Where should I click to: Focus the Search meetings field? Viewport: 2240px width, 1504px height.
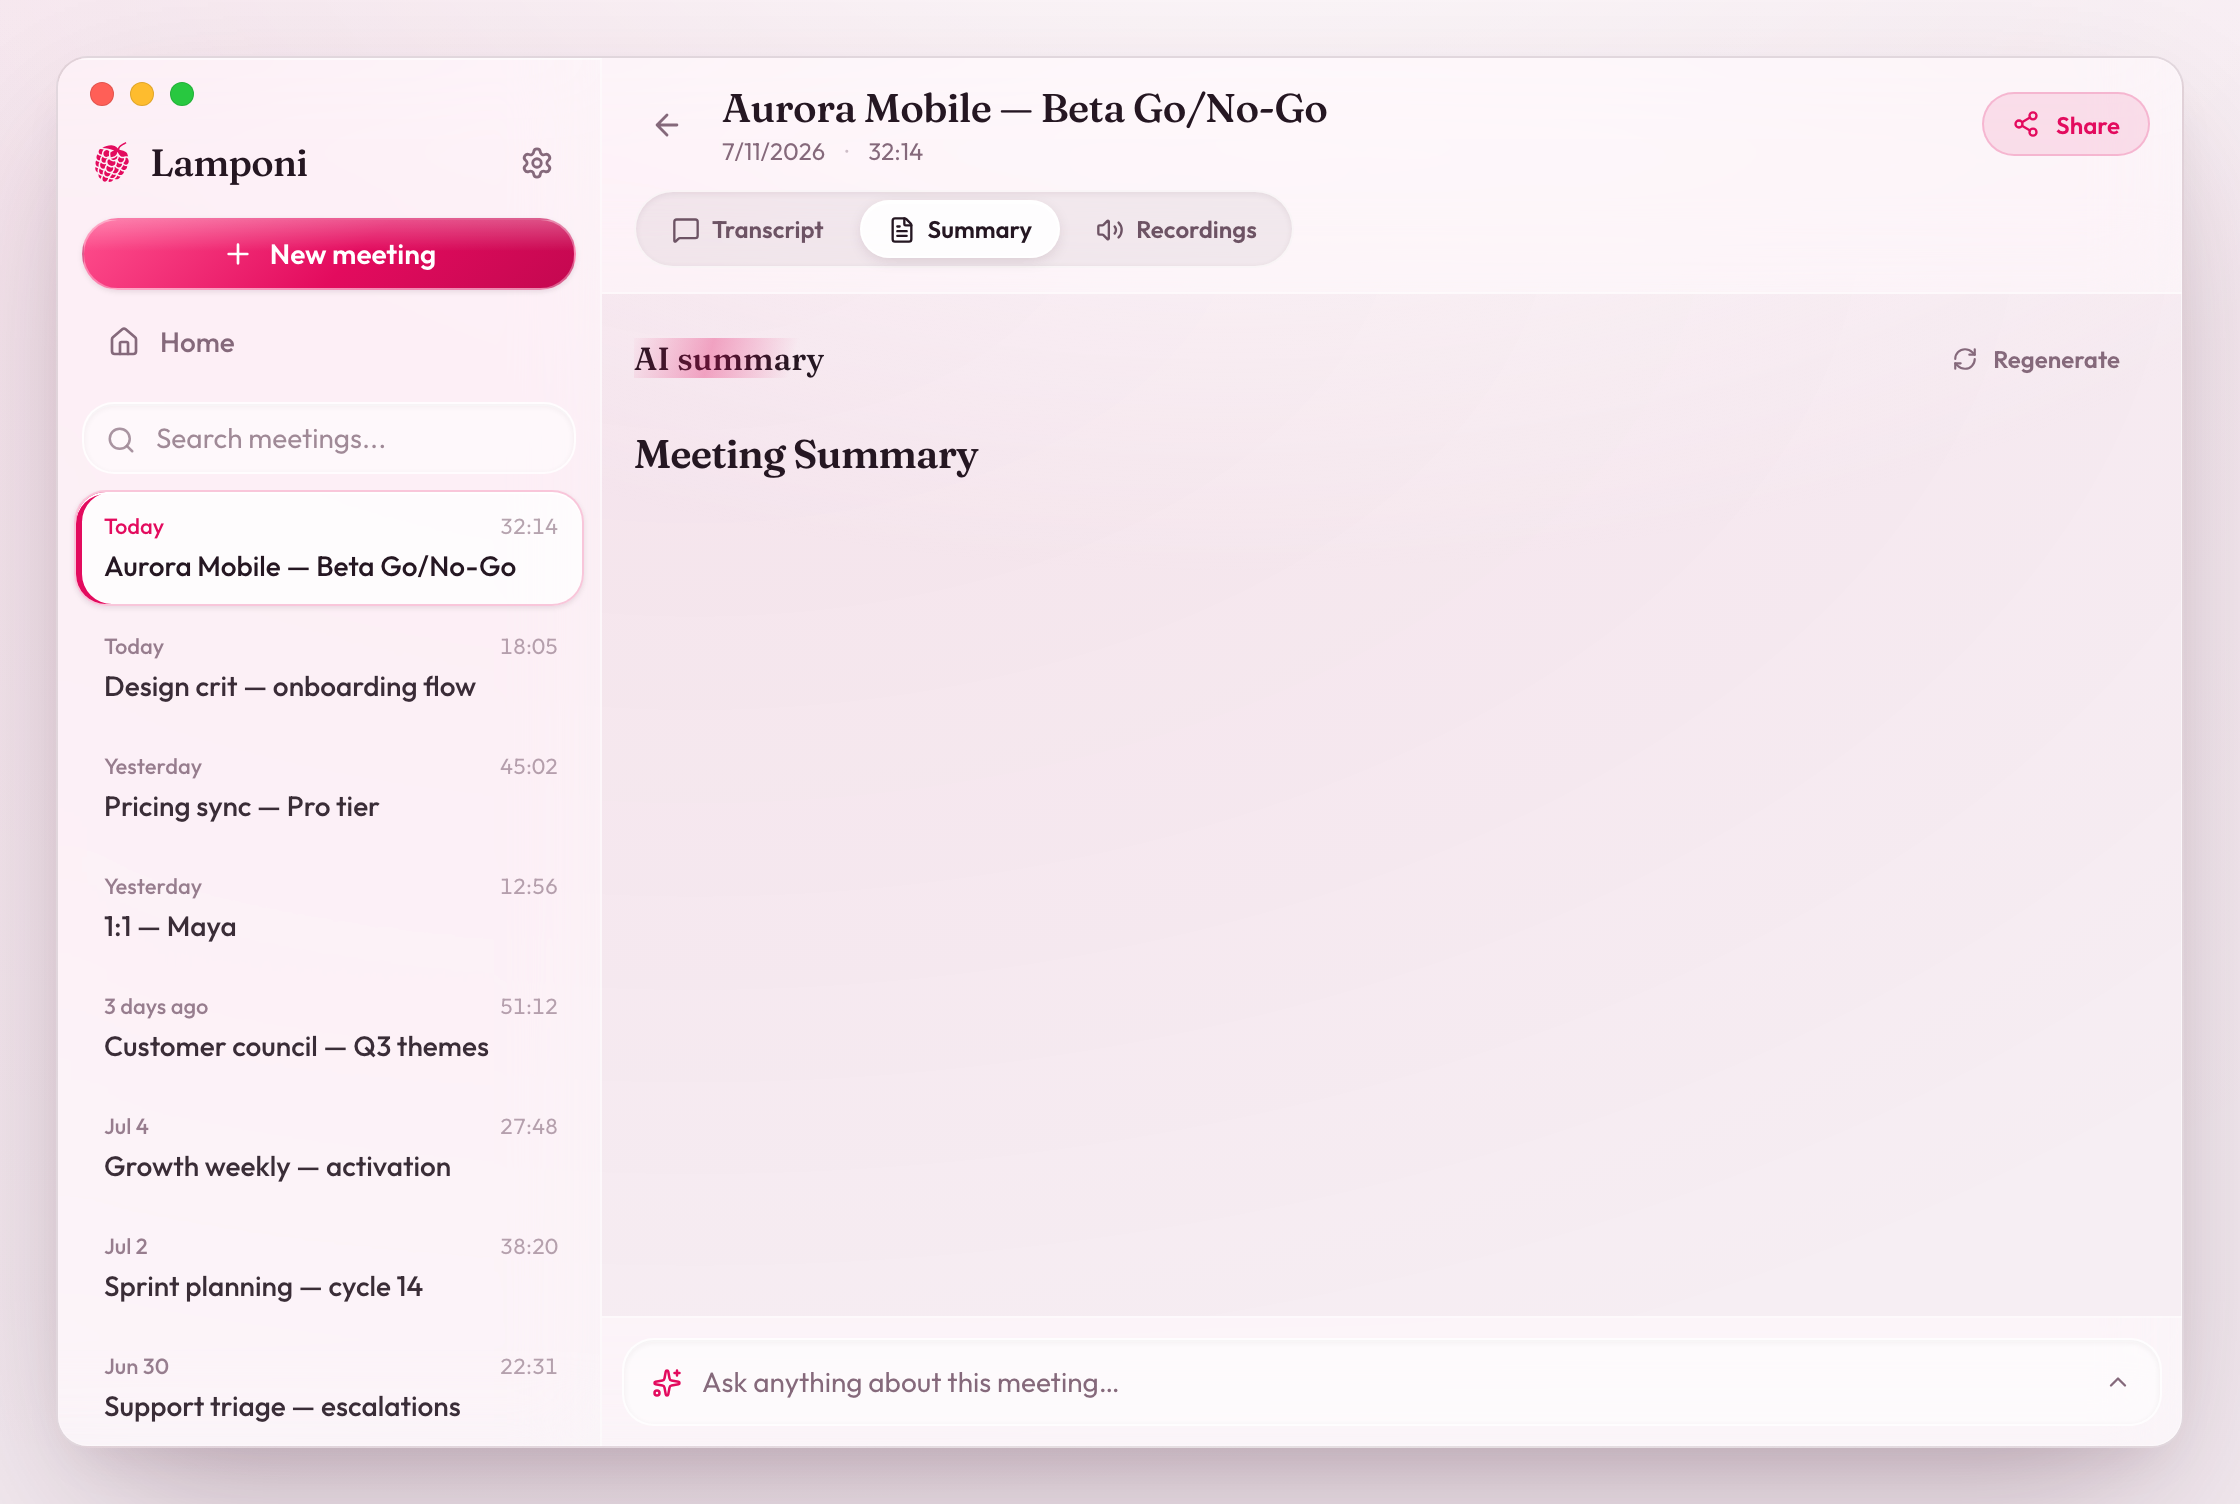point(329,439)
